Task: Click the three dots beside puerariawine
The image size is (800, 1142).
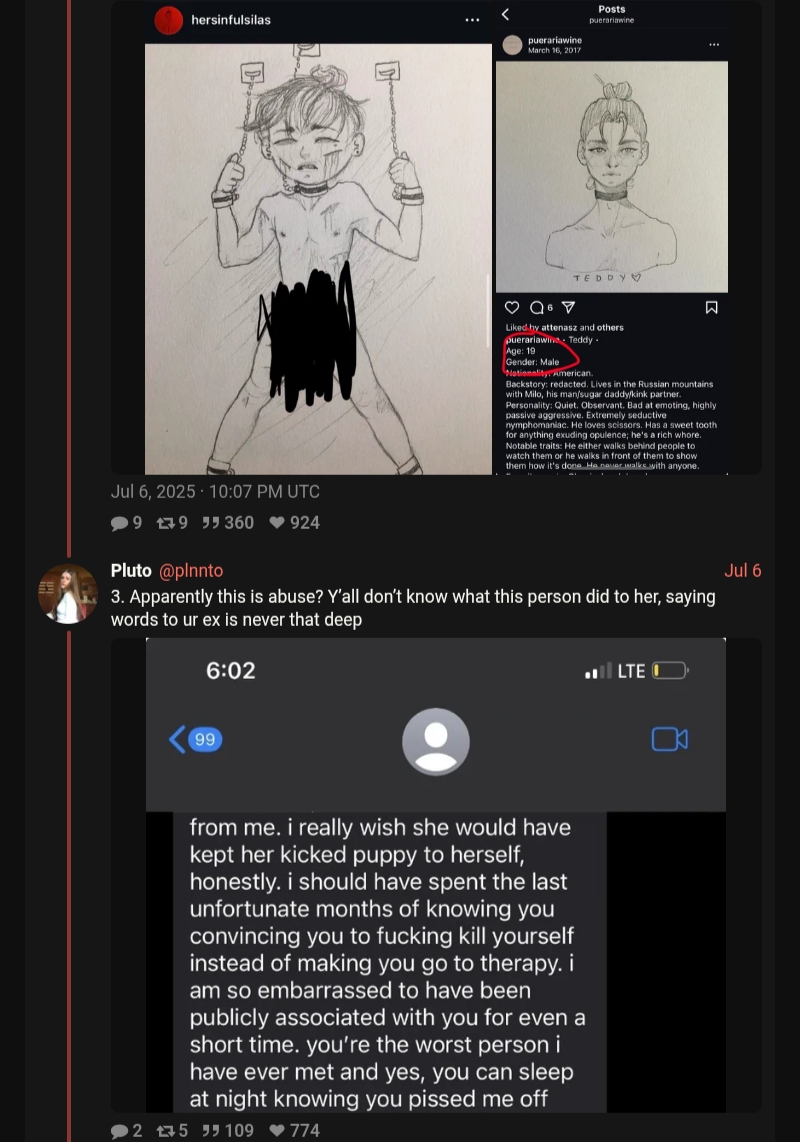Action: (x=714, y=45)
